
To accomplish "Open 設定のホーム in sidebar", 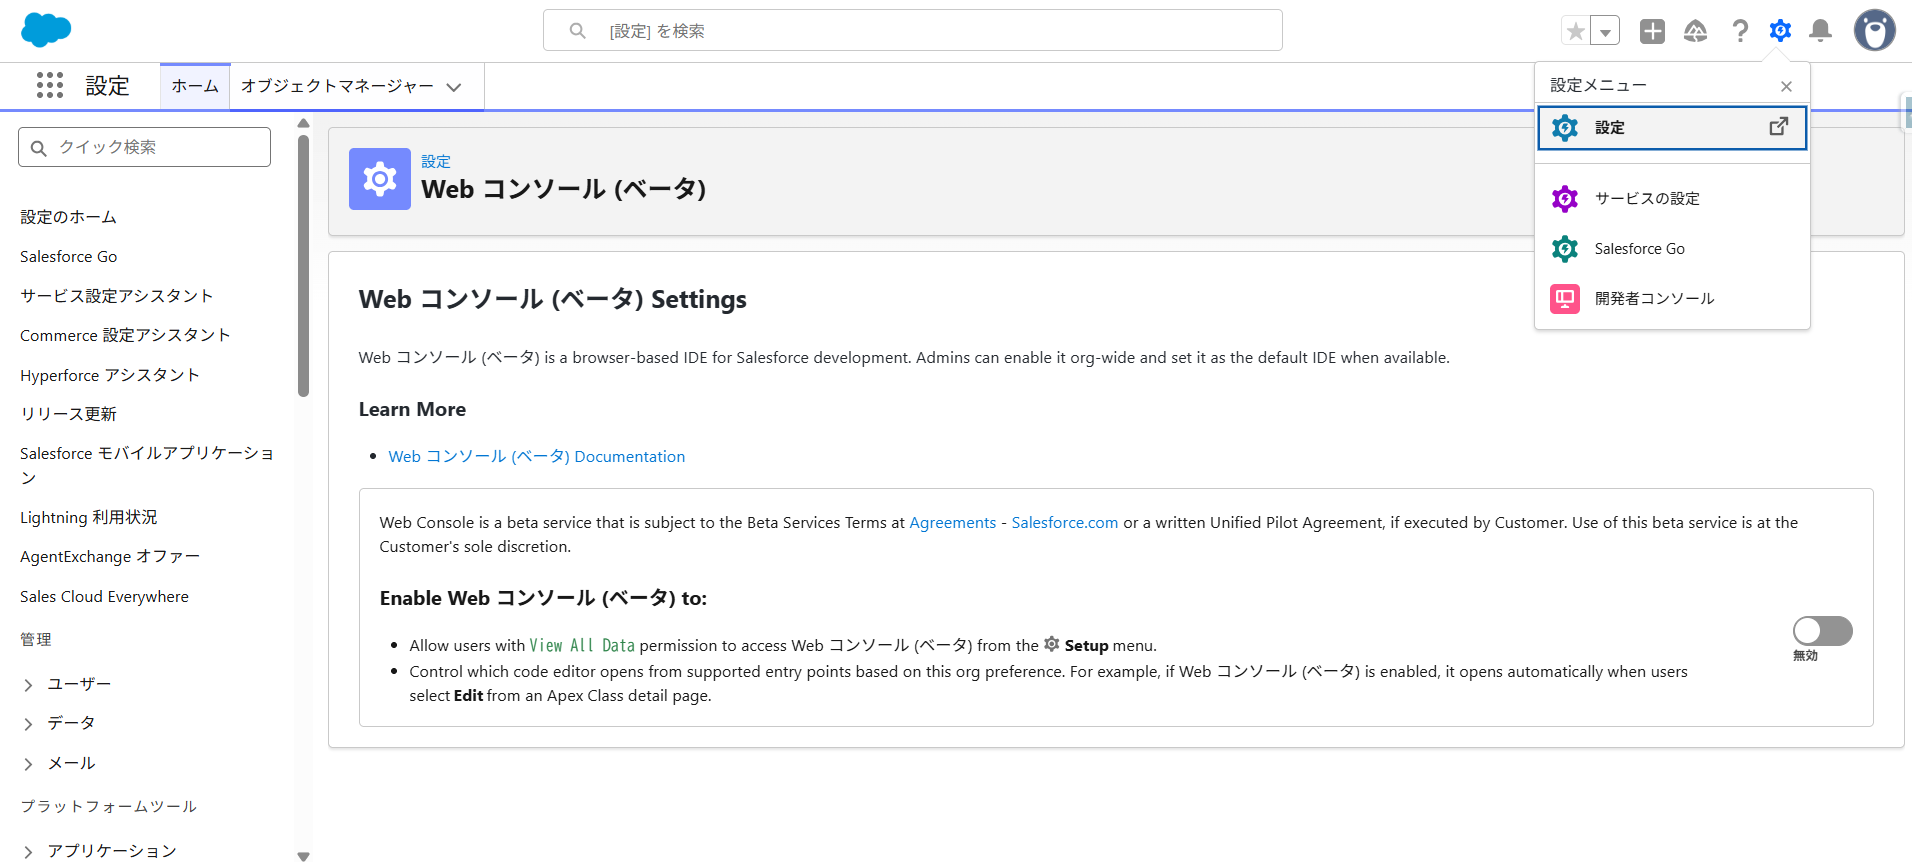I will (68, 217).
